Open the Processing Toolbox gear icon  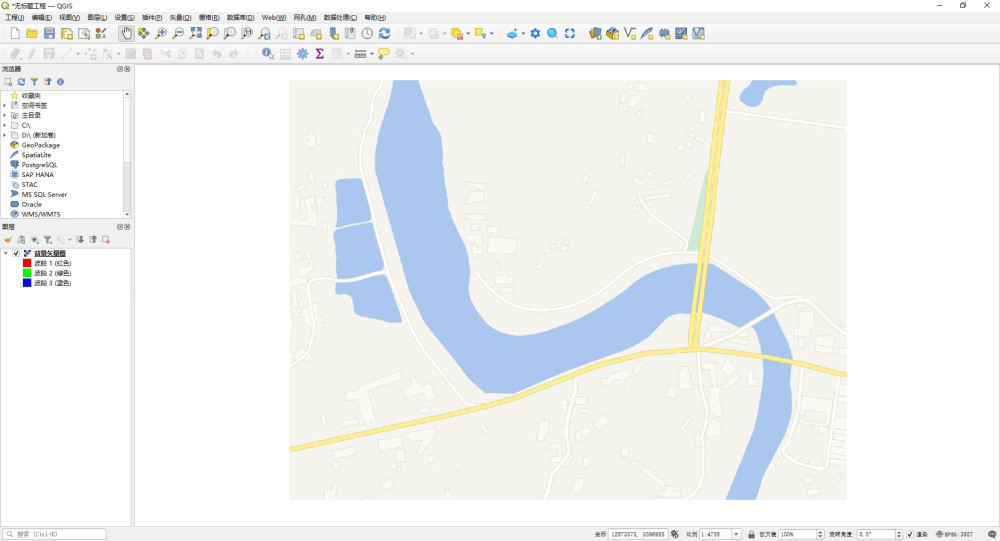tap(302, 54)
